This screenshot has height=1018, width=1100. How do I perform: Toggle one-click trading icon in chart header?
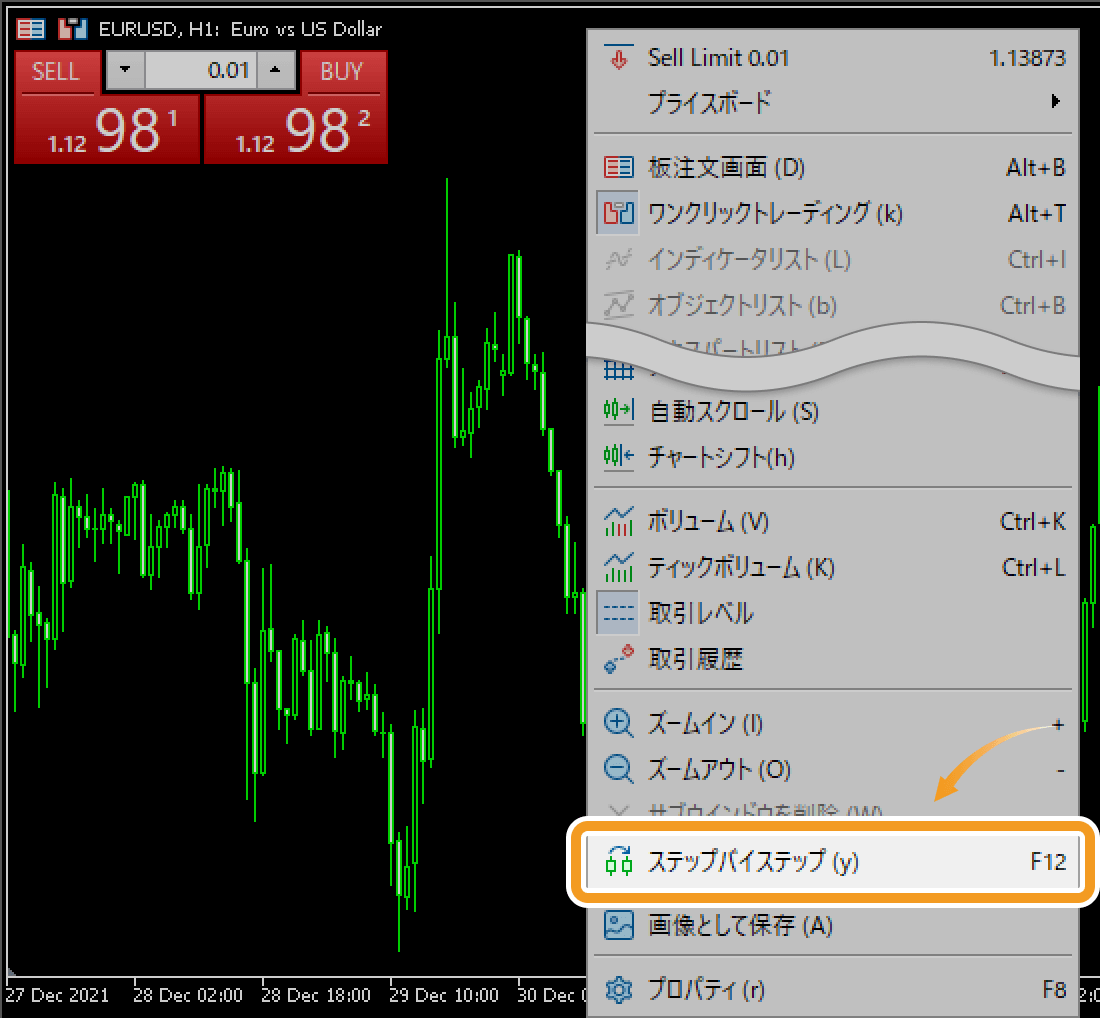pos(73,29)
